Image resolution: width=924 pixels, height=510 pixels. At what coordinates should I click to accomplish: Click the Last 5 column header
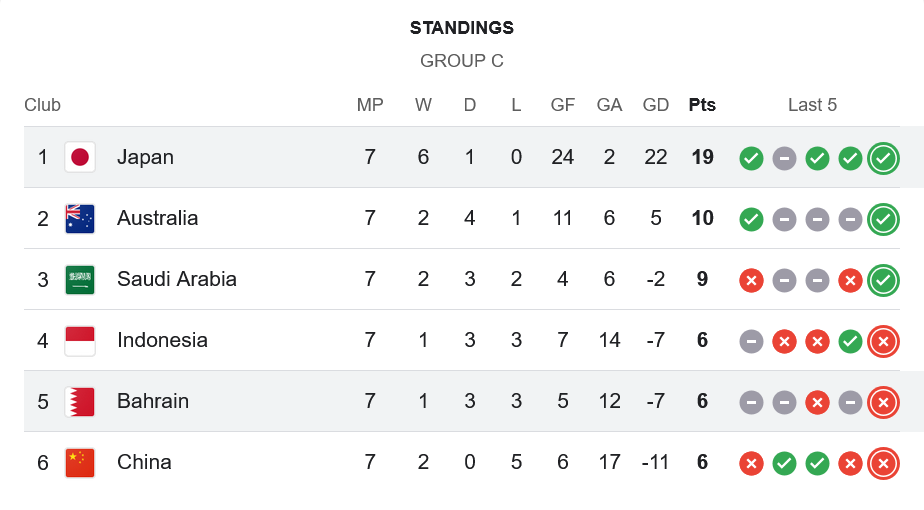coord(812,105)
